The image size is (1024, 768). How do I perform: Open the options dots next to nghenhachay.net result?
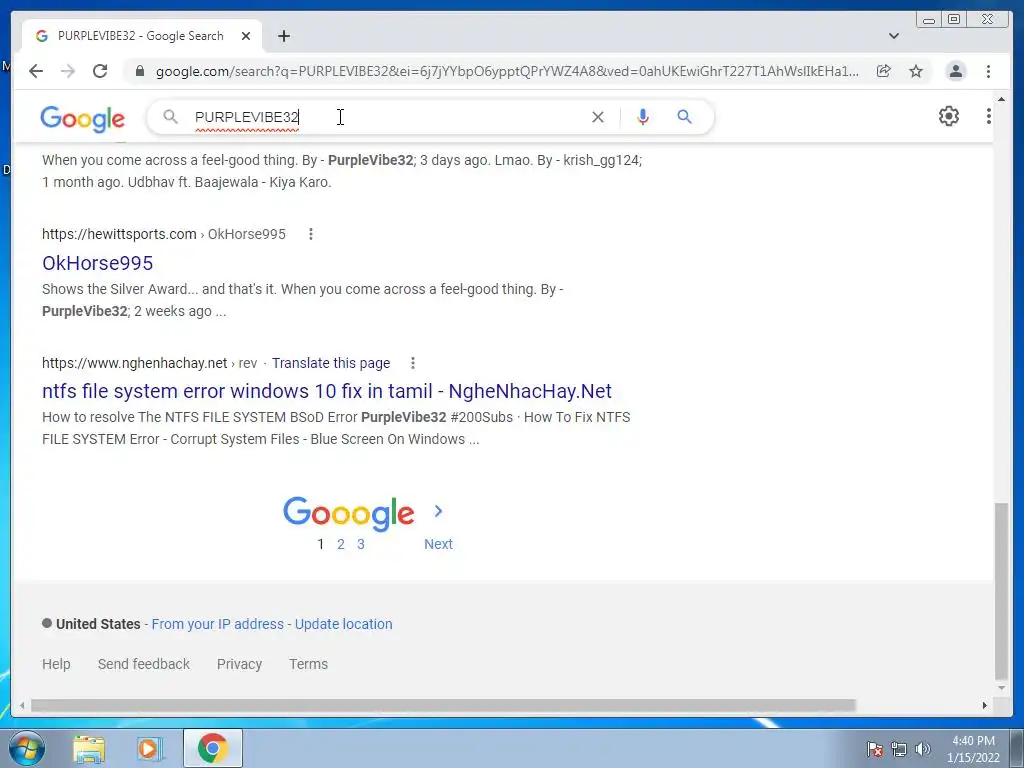click(413, 362)
